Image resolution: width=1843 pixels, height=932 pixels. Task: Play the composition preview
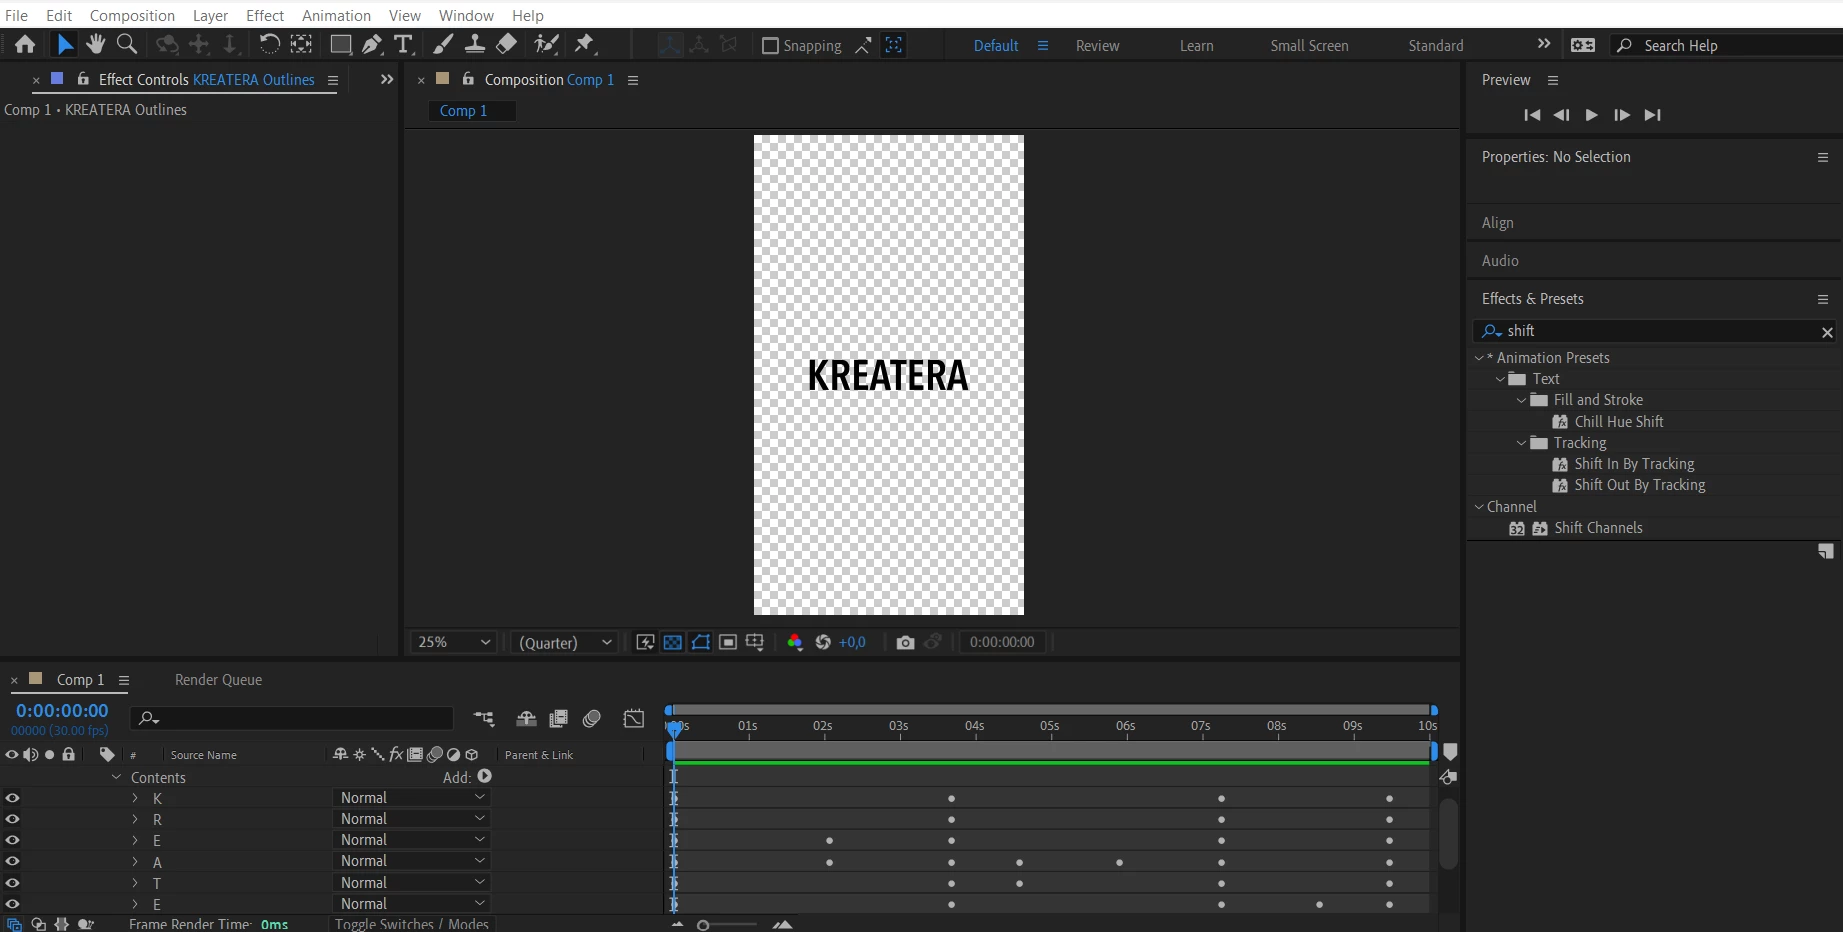(1591, 115)
